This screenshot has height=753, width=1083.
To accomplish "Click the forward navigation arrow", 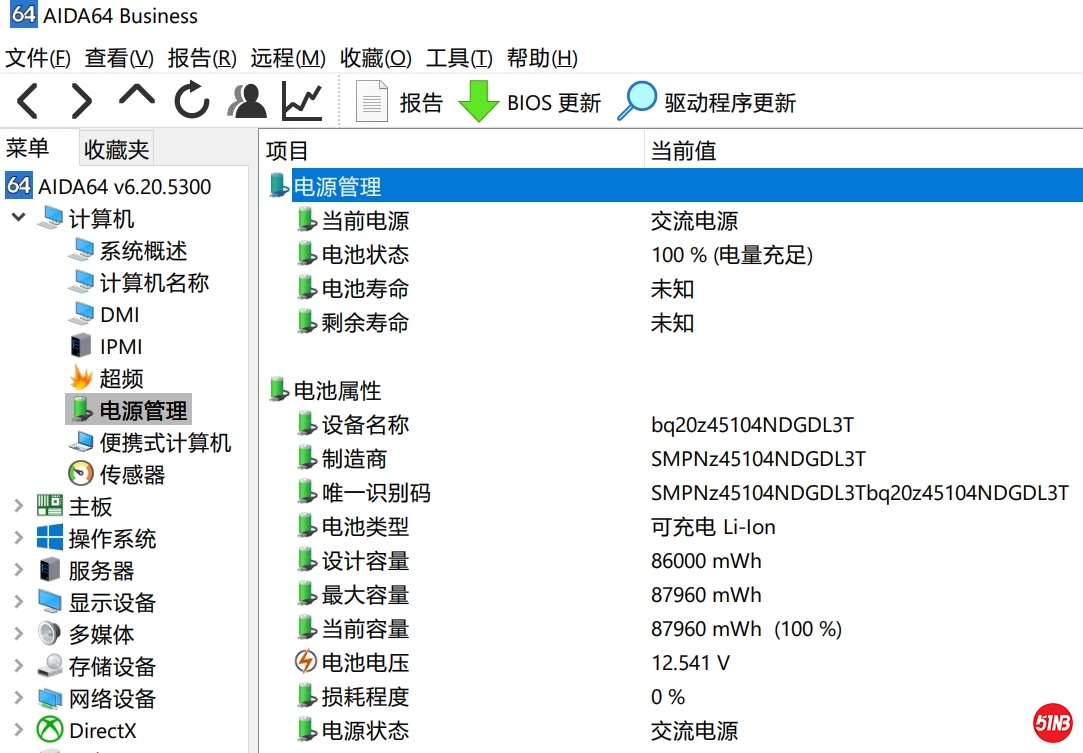I will [81, 101].
